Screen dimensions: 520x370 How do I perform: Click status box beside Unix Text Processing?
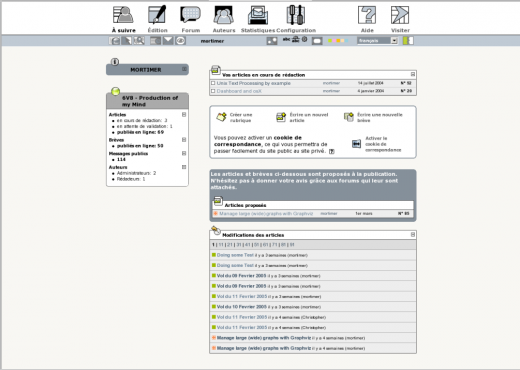click(213, 83)
